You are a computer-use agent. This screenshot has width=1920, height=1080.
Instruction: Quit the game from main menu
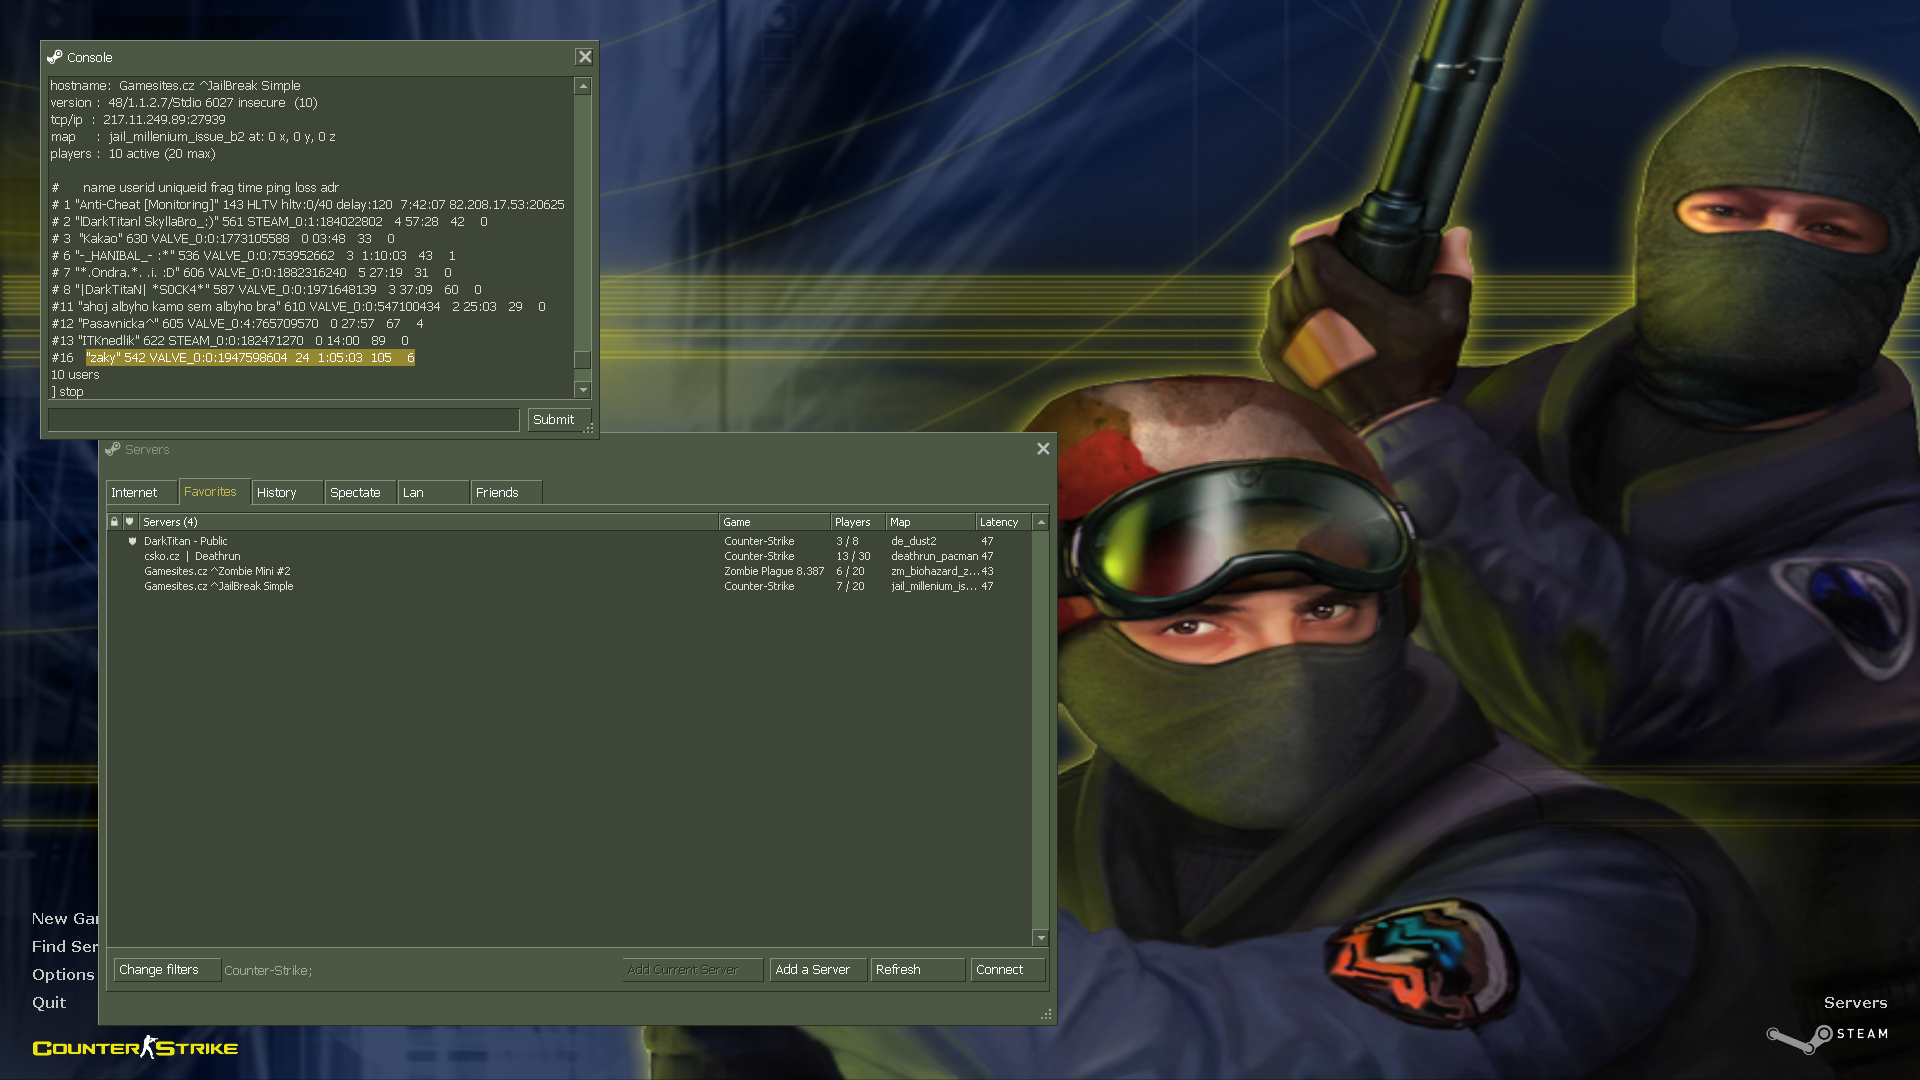[49, 1002]
